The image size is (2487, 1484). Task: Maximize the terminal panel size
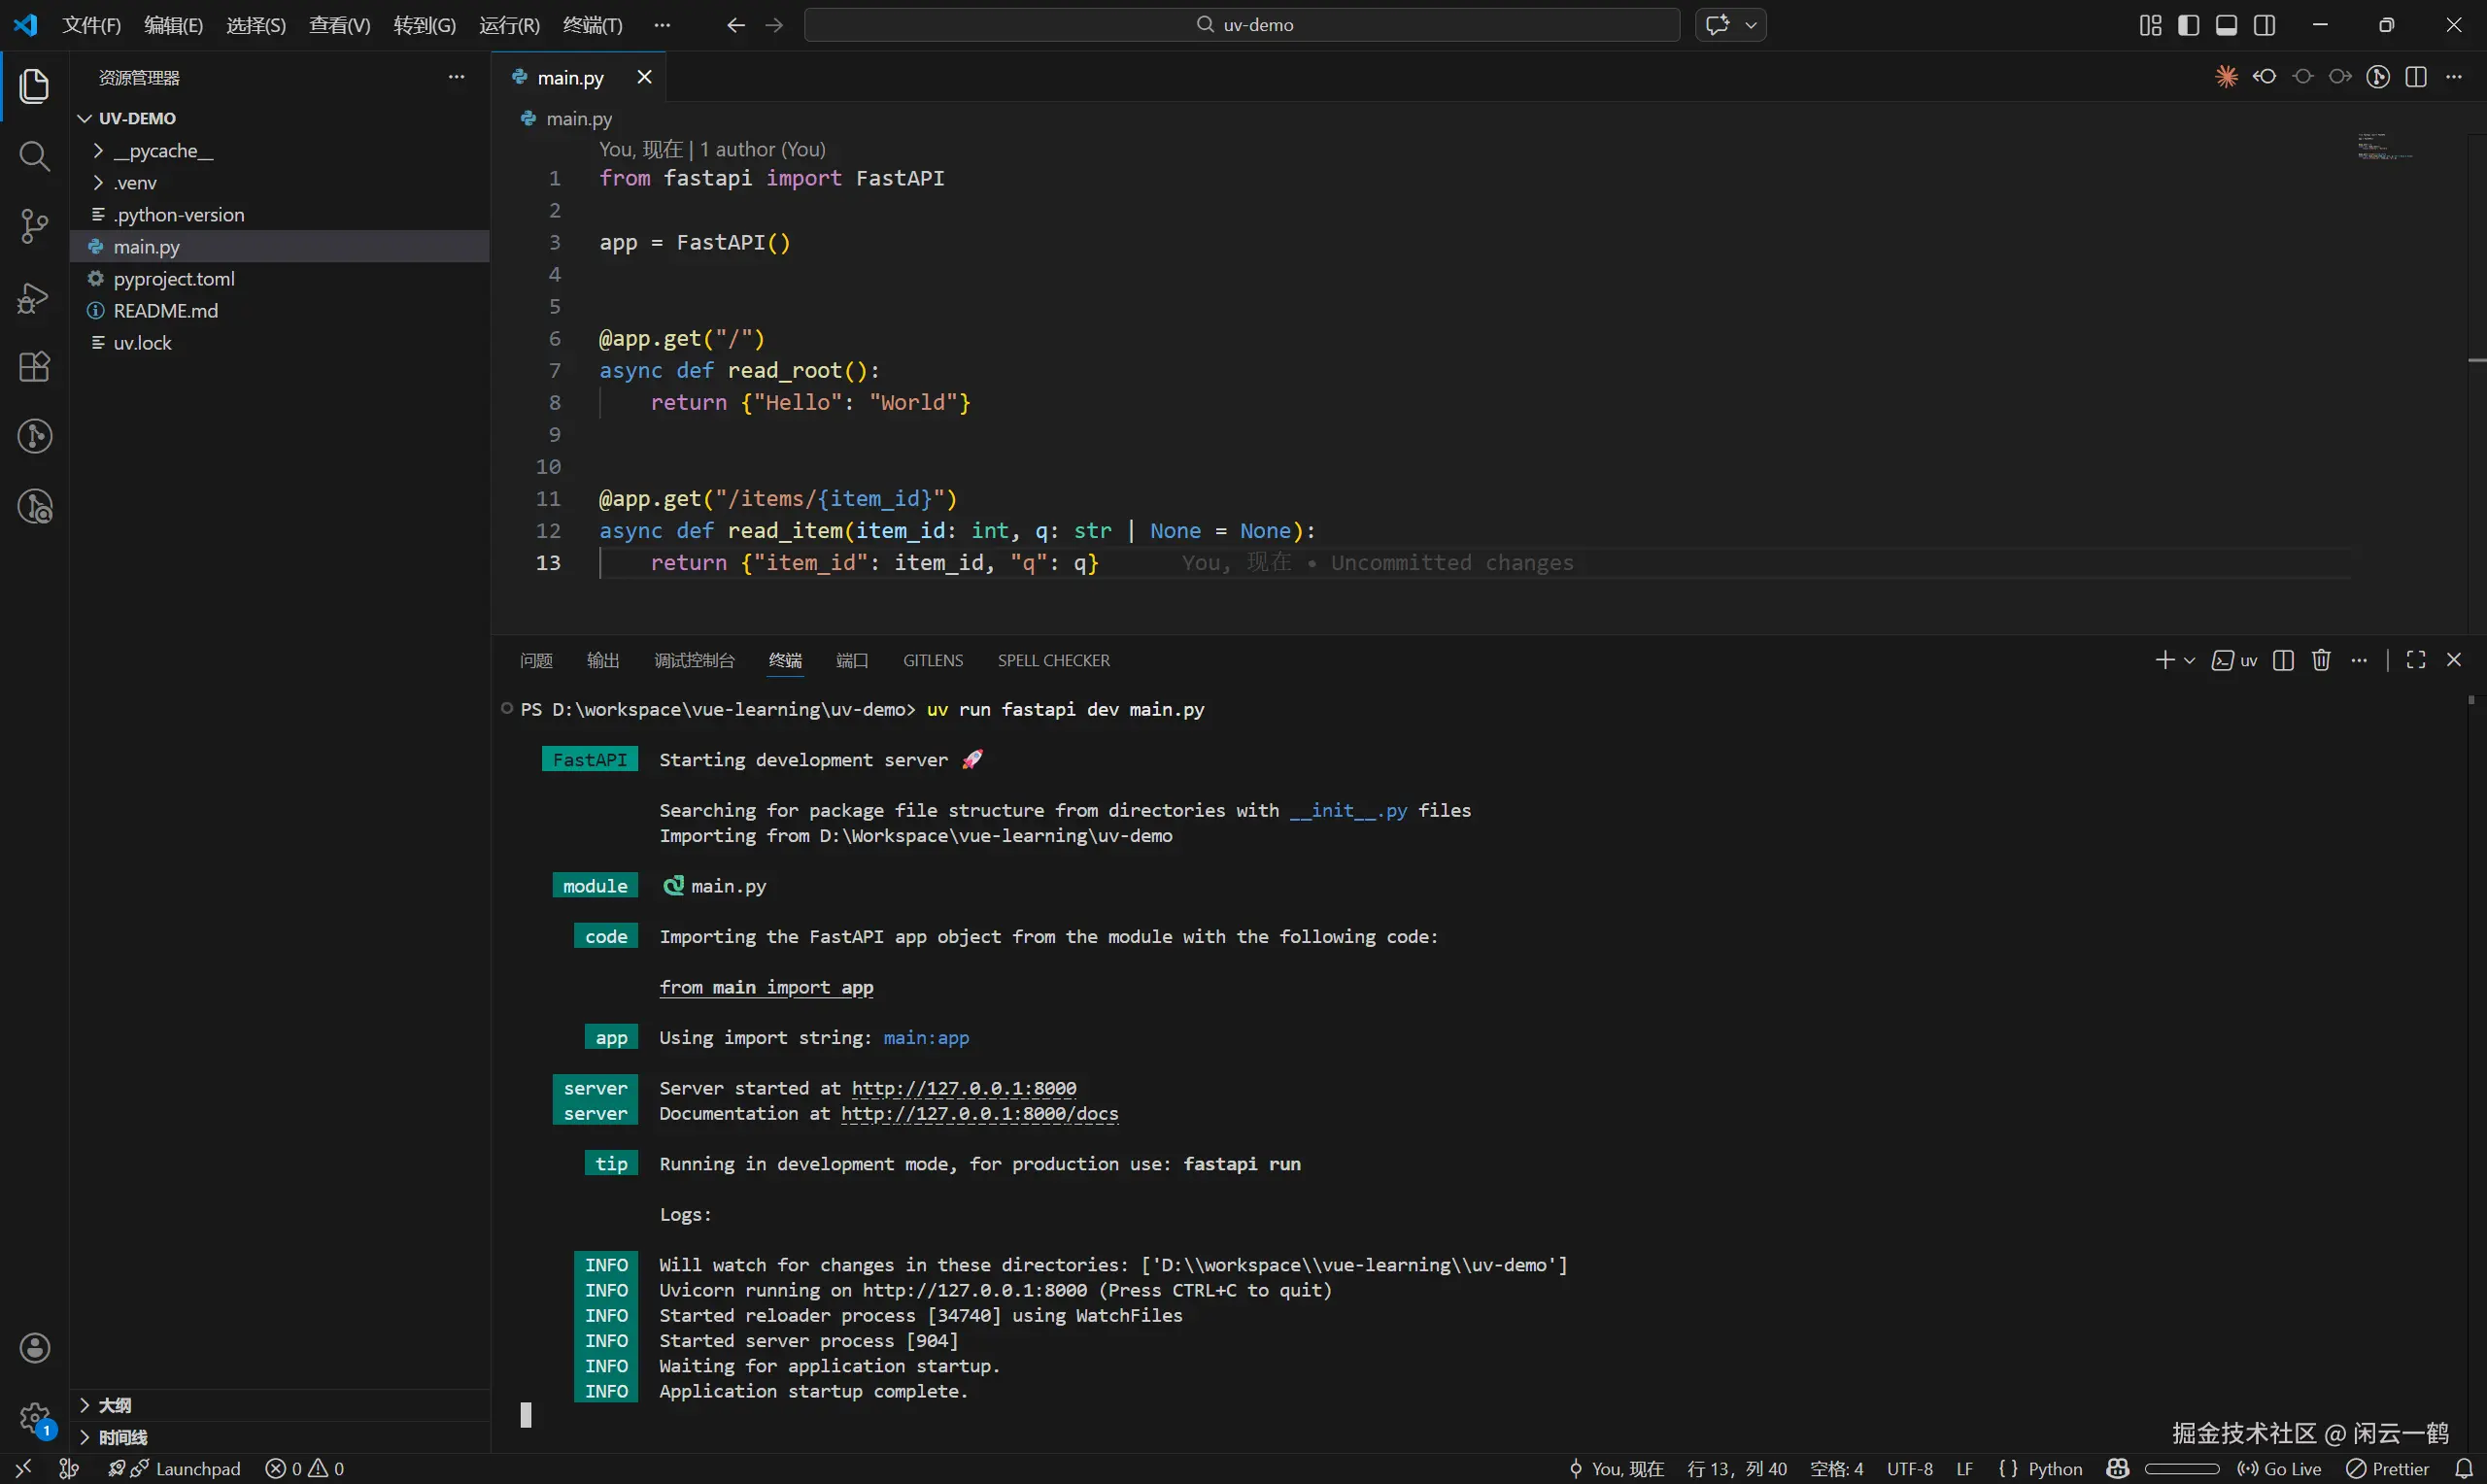(x=2416, y=660)
